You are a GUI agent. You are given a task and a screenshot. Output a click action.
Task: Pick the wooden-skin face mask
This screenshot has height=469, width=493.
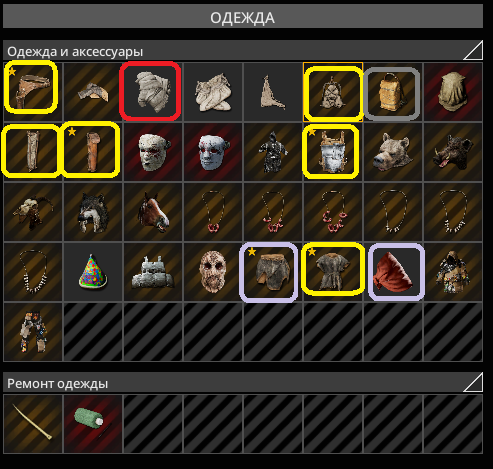tap(213, 272)
